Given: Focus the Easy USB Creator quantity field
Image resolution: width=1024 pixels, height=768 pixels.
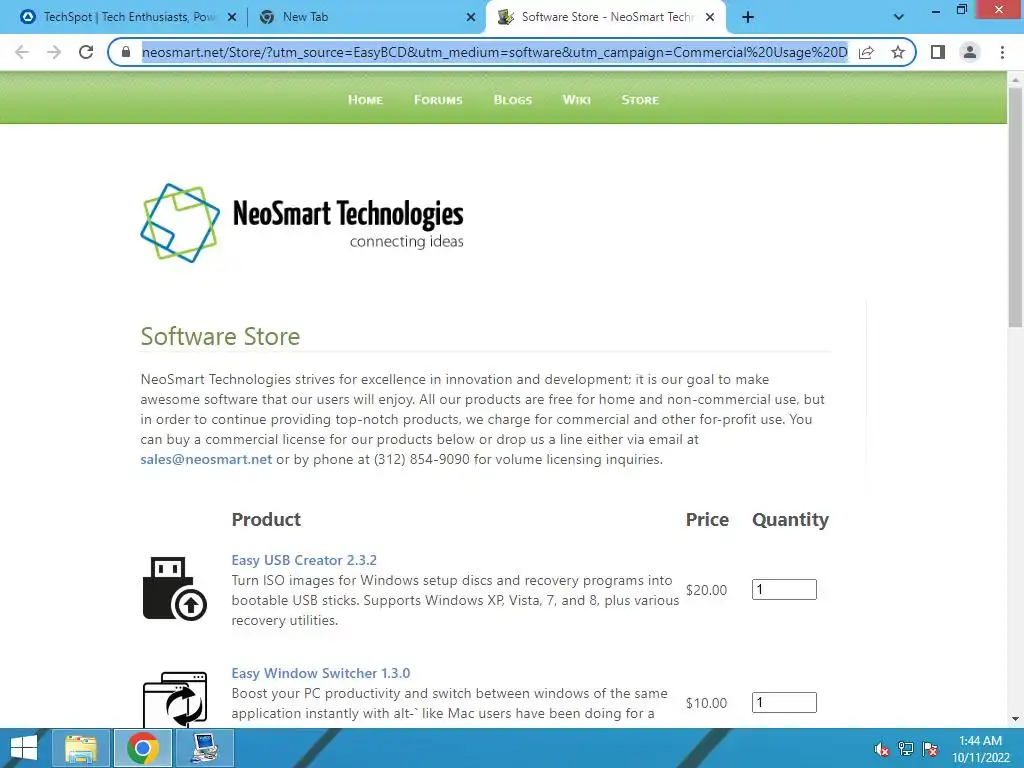Looking at the screenshot, I should 784,590.
